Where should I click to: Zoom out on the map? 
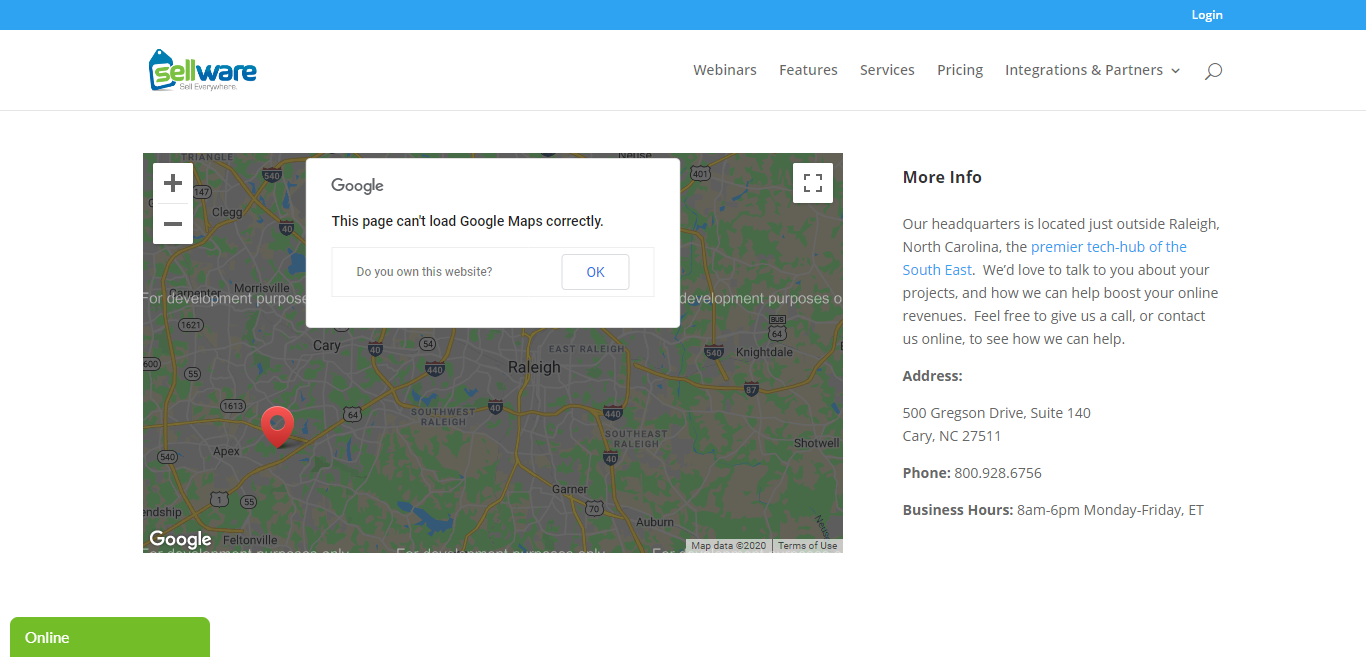pyautogui.click(x=173, y=224)
